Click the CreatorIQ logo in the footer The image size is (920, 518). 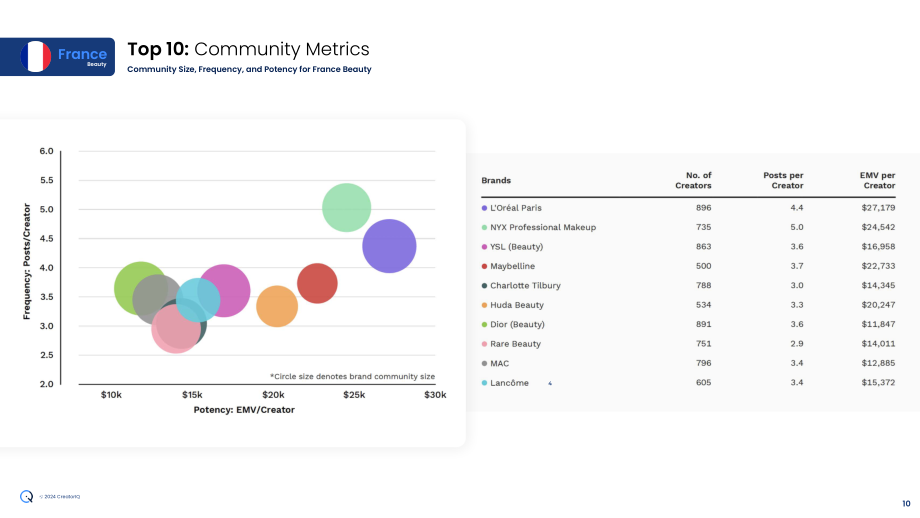coord(26,497)
